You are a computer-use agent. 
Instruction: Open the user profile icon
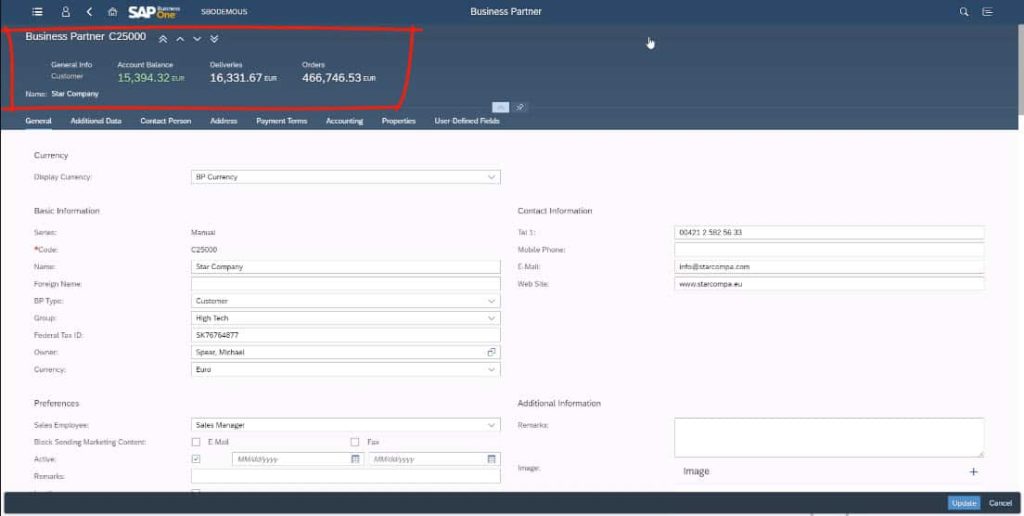[65, 12]
